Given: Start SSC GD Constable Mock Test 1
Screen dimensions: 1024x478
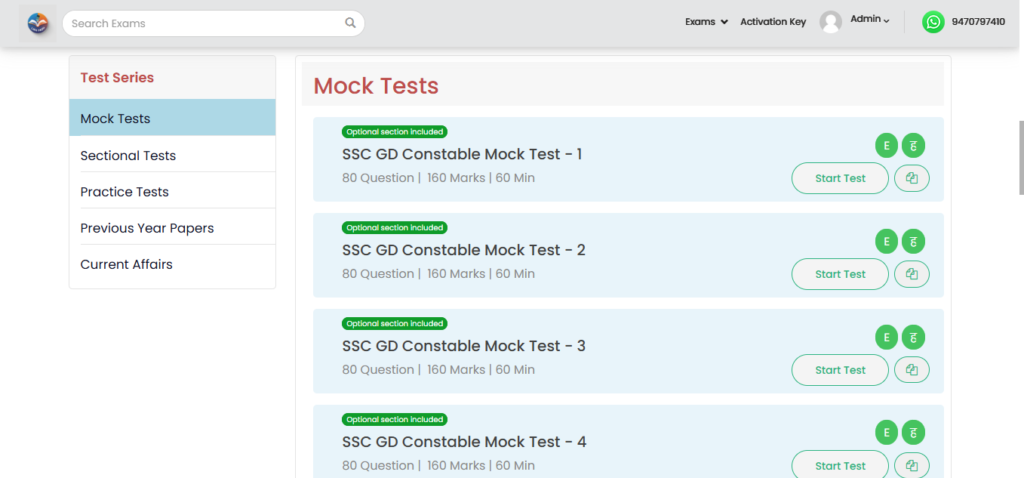Looking at the screenshot, I should pyautogui.click(x=839, y=178).
